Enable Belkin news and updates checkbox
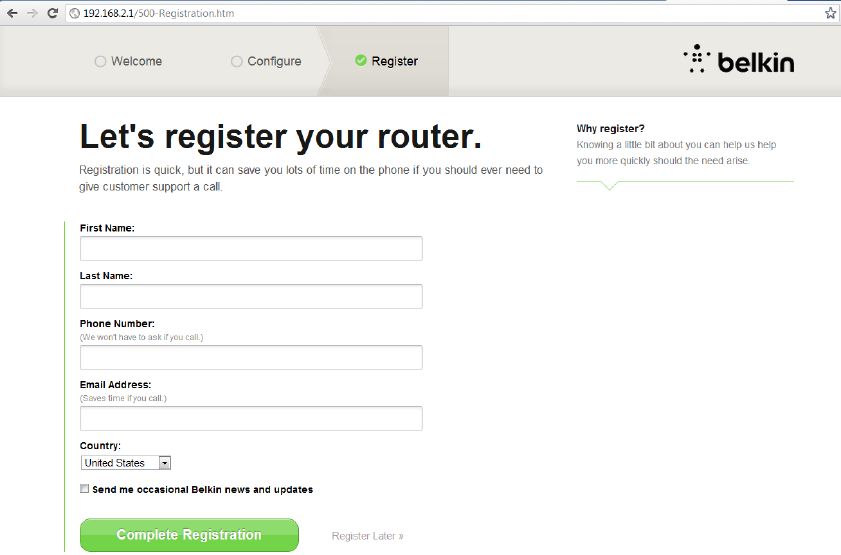The height and width of the screenshot is (555, 841). [84, 489]
